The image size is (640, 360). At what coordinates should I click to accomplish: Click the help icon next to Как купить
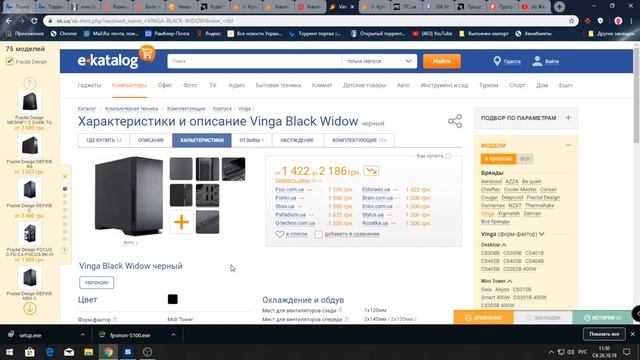click(448, 156)
